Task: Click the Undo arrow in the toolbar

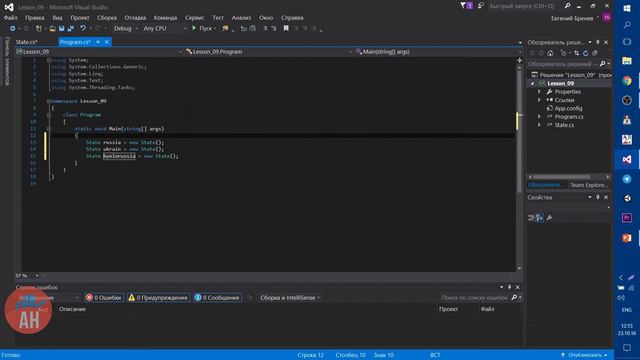Action: click(83, 29)
